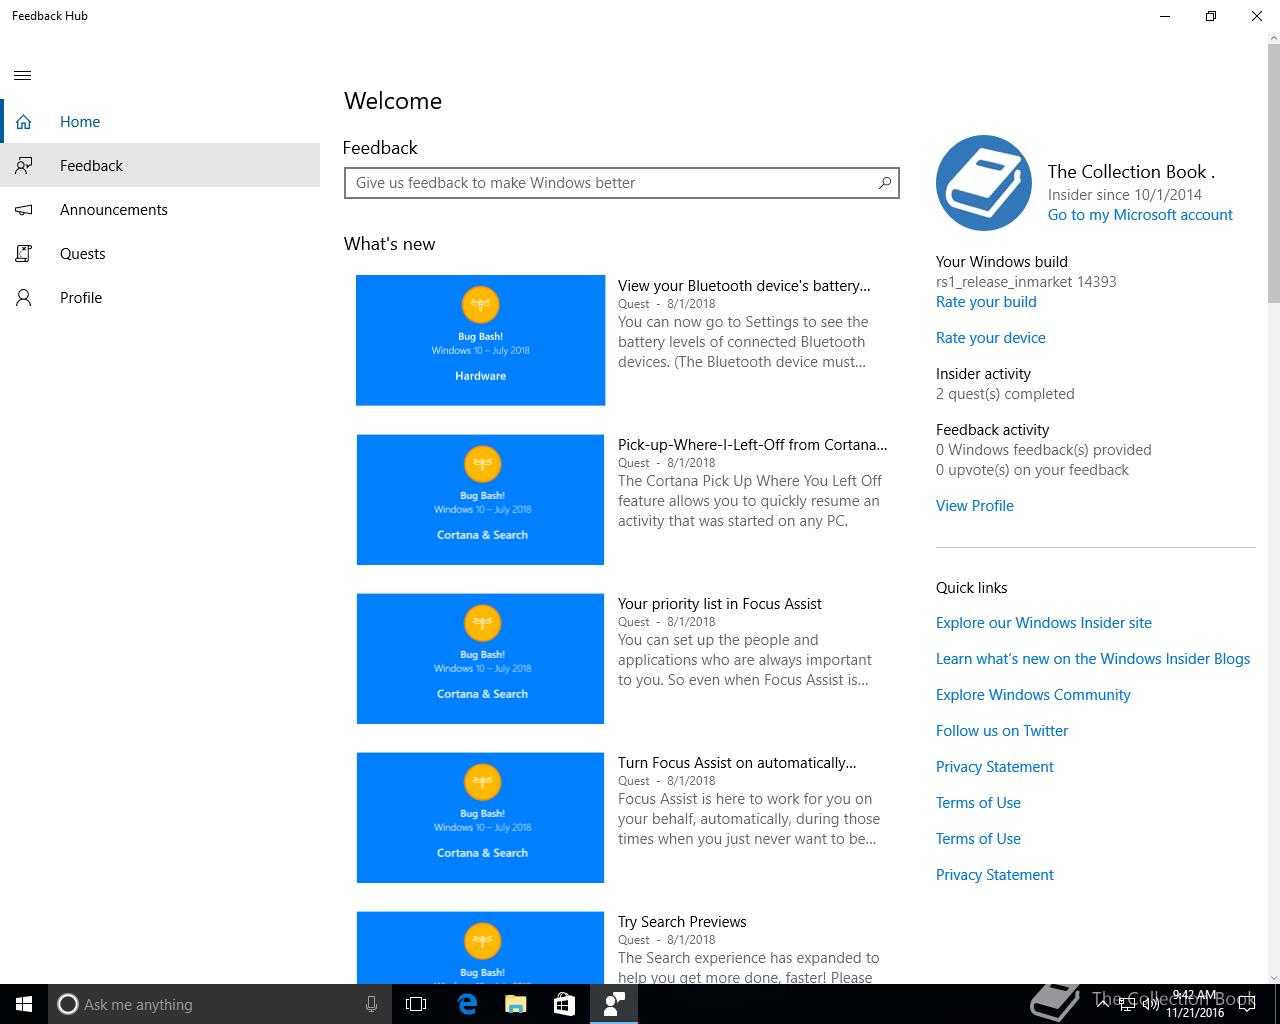Click the first Terms of Use link

[978, 803]
